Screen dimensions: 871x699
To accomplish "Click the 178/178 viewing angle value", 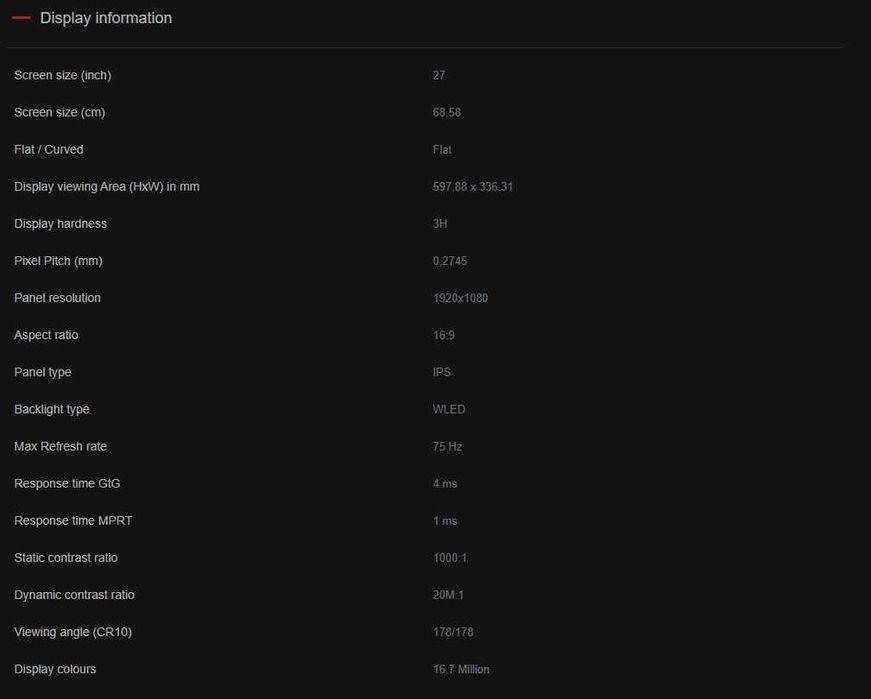I will pos(452,632).
